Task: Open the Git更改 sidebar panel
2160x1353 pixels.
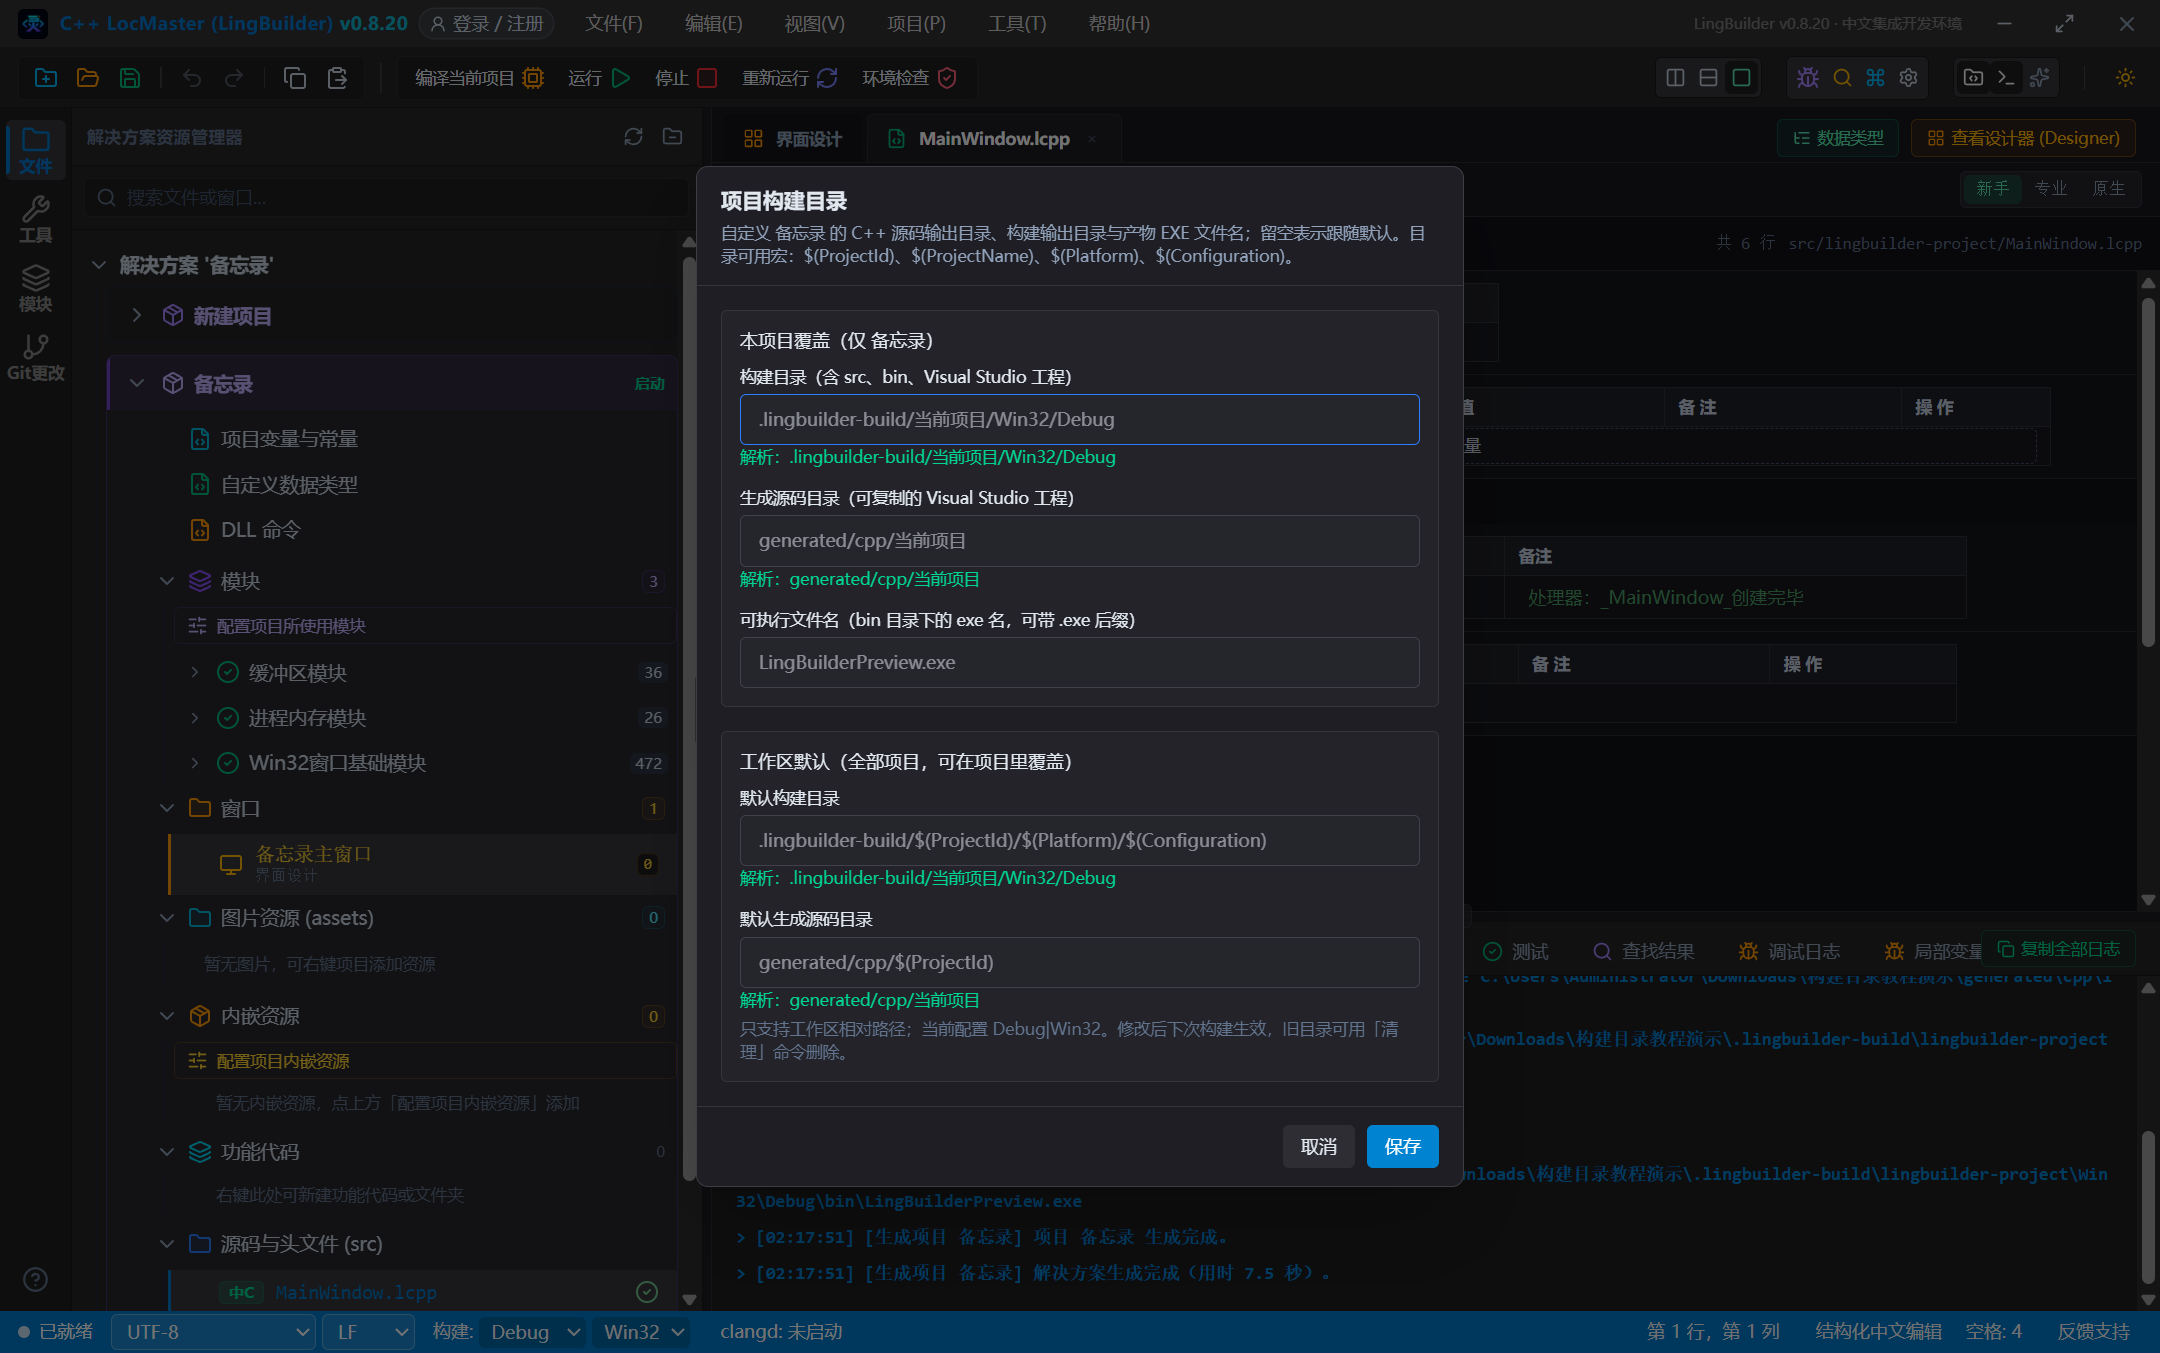Action: coord(36,357)
